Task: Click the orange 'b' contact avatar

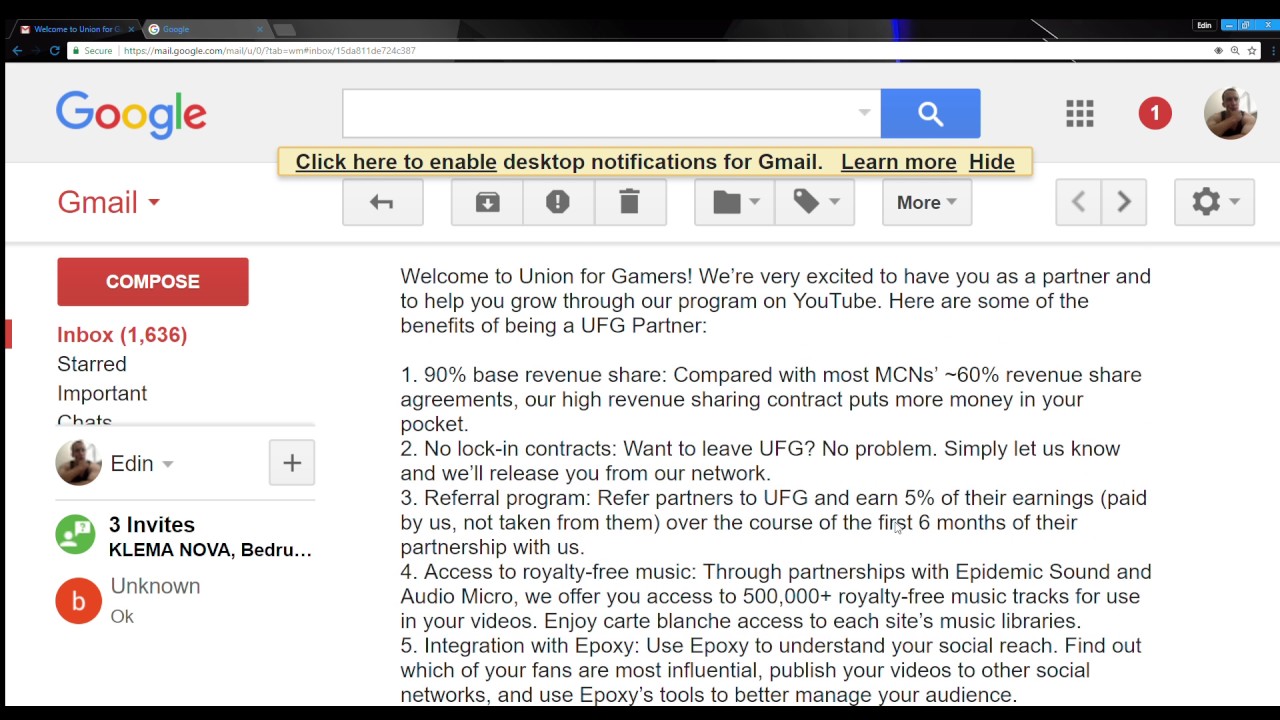Action: click(x=78, y=600)
